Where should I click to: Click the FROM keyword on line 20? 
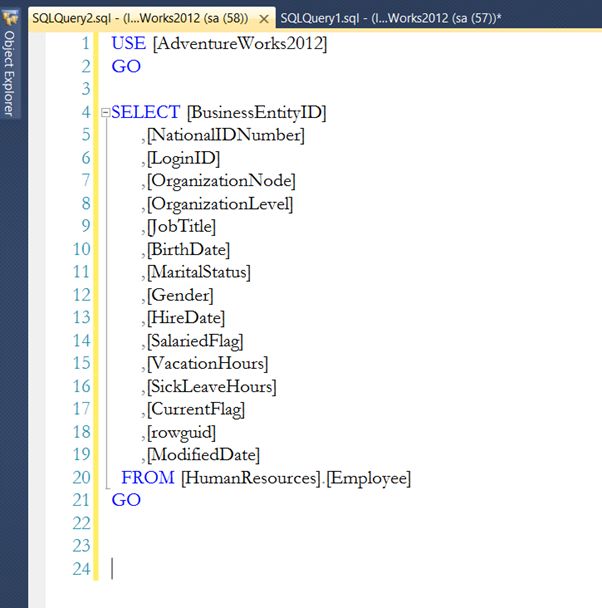(x=148, y=477)
